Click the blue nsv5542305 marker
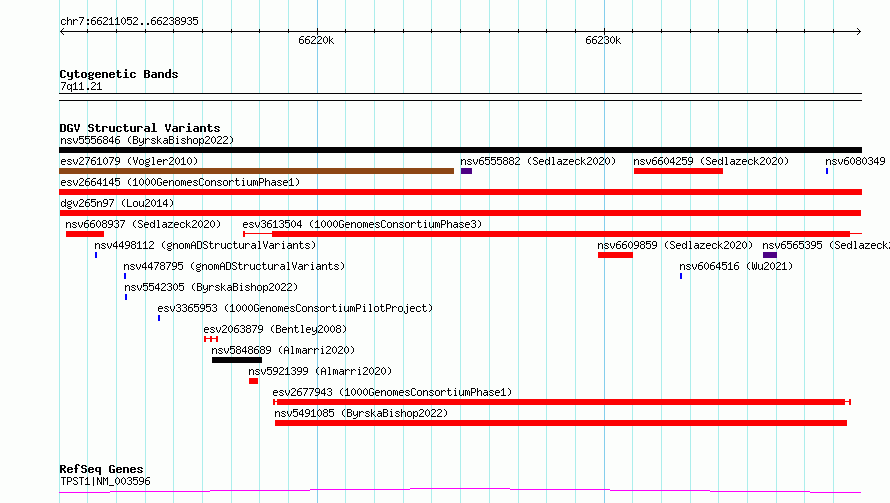 coord(126,297)
